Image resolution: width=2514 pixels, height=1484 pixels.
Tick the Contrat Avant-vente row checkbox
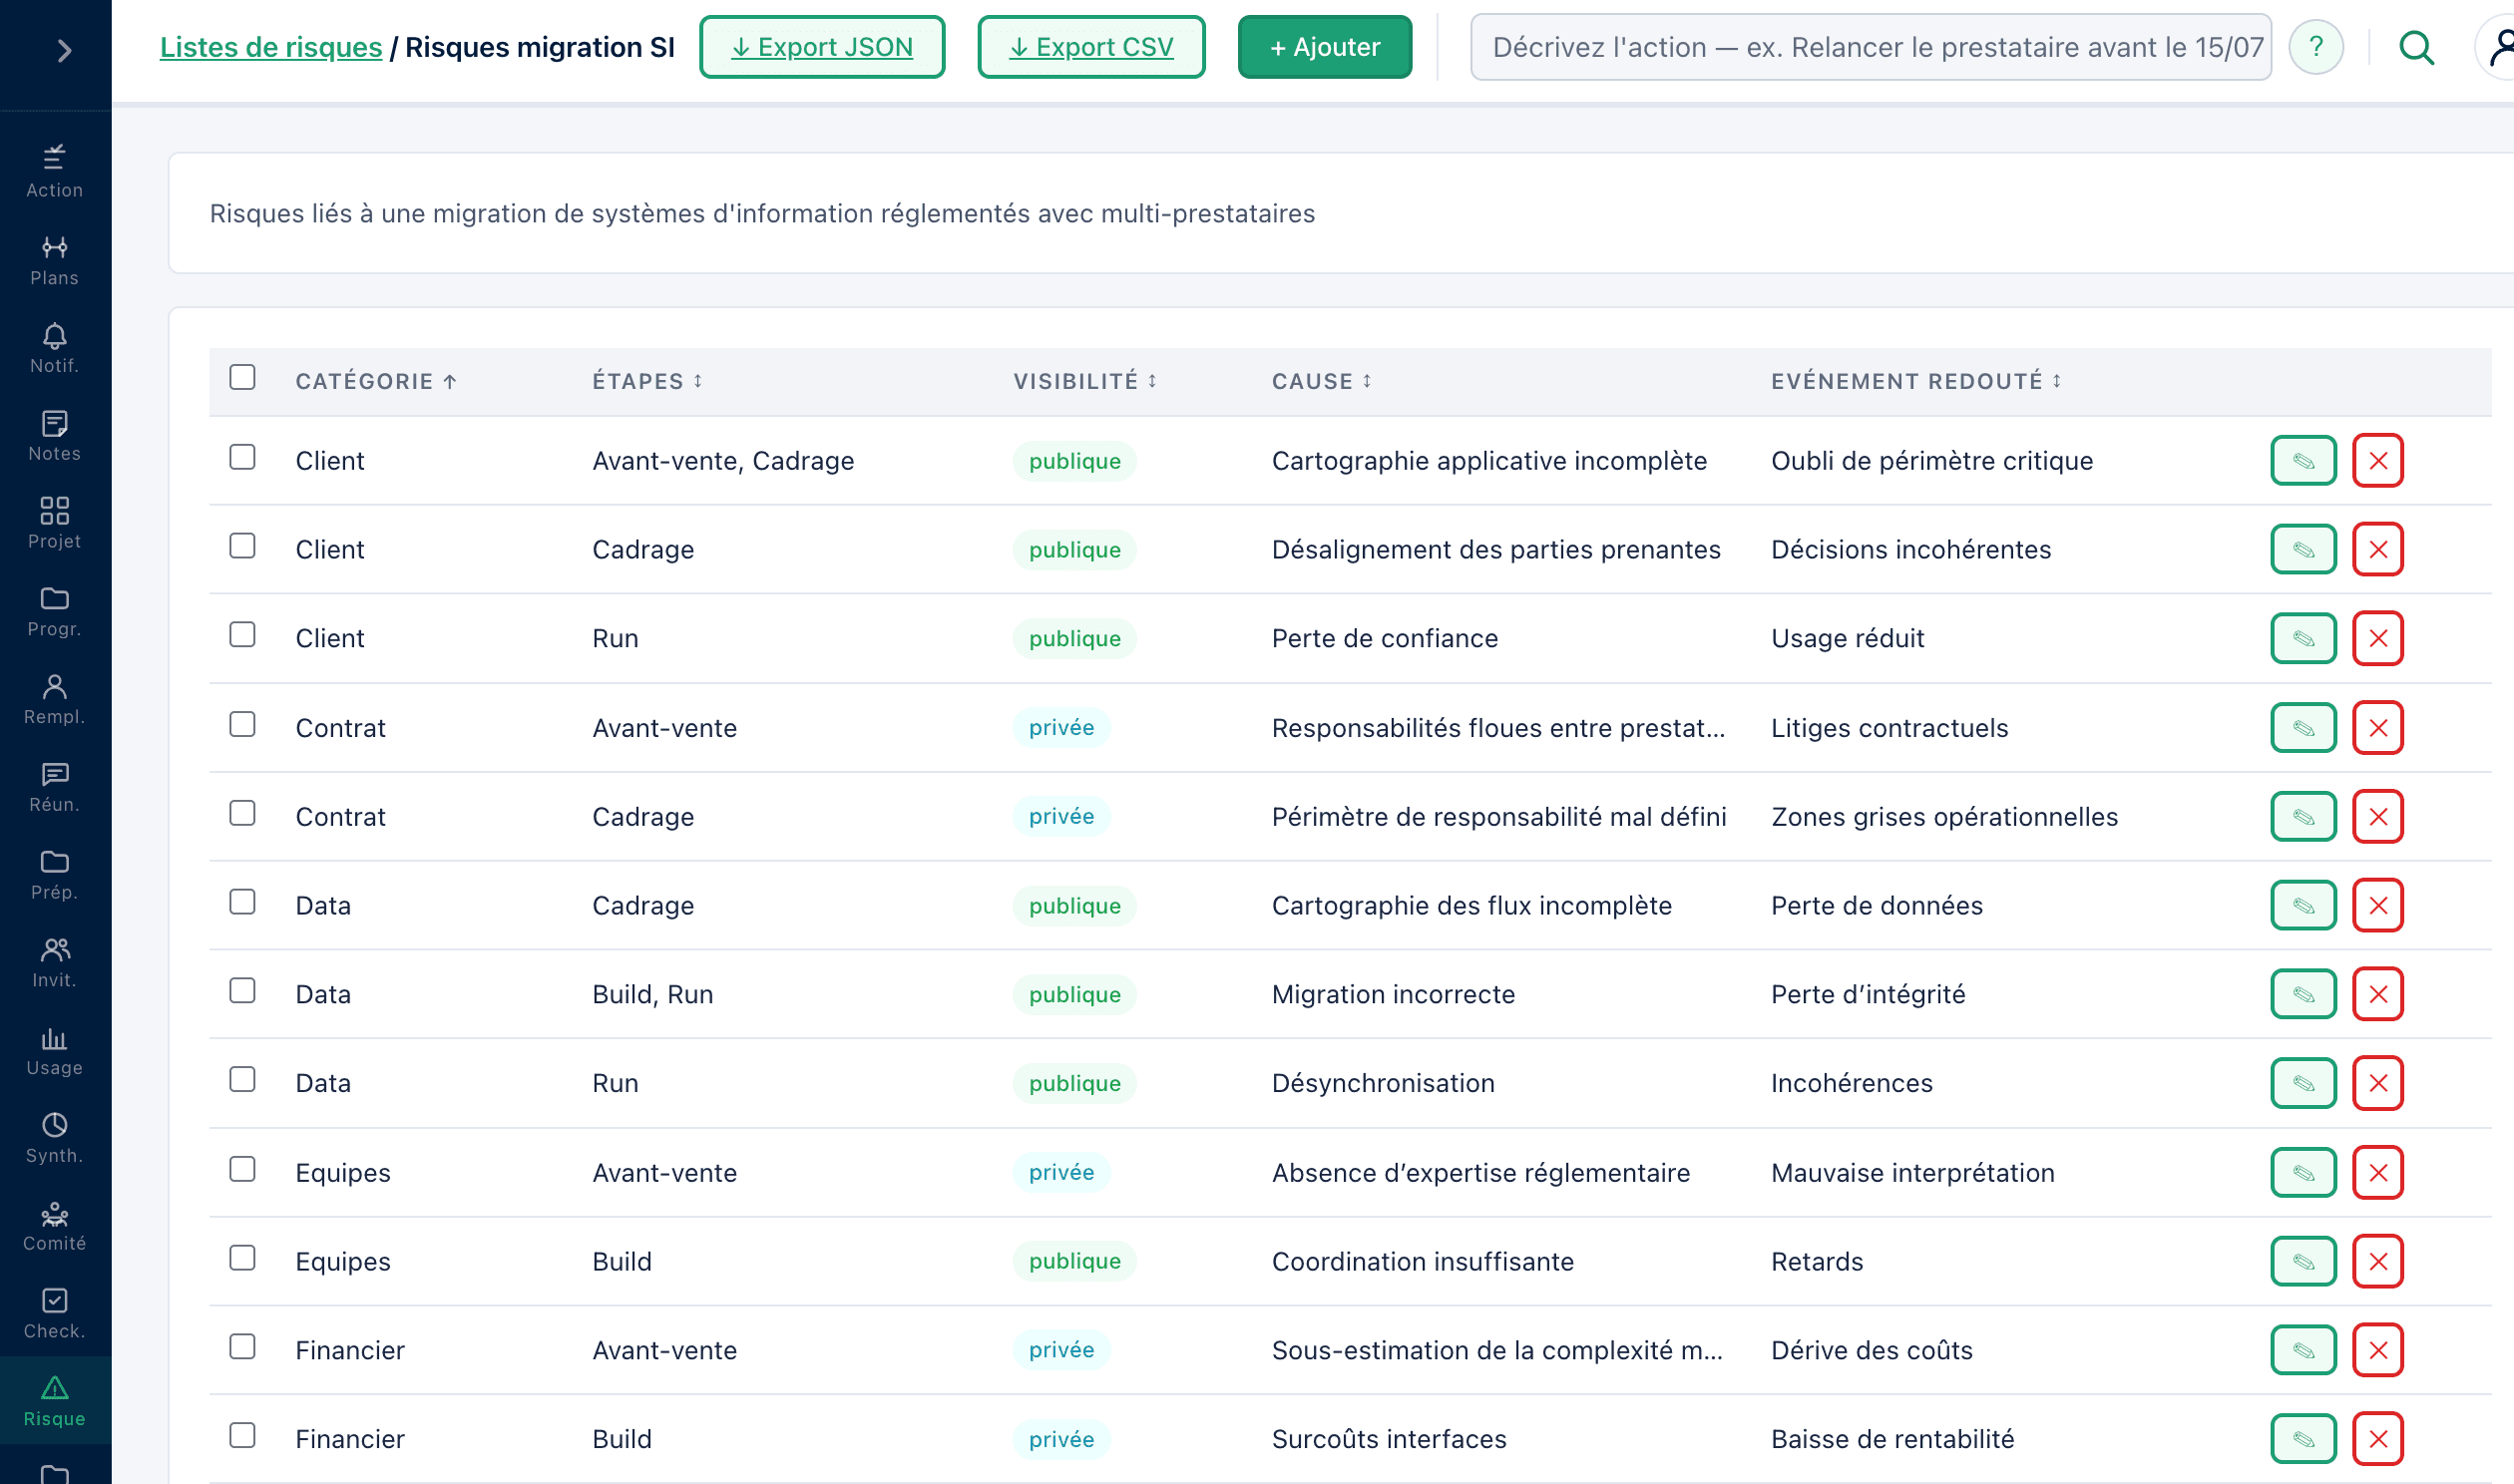[242, 724]
